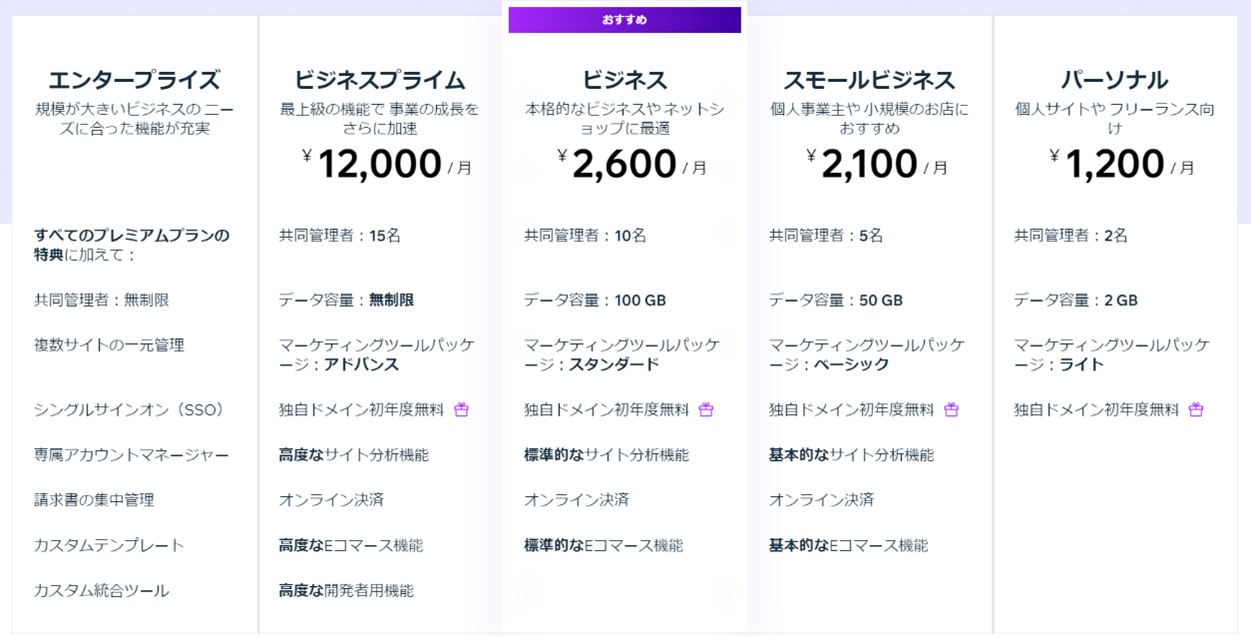Click the ¥12,000 monthly price
The height and width of the screenshot is (637, 1251).
[x=386, y=165]
